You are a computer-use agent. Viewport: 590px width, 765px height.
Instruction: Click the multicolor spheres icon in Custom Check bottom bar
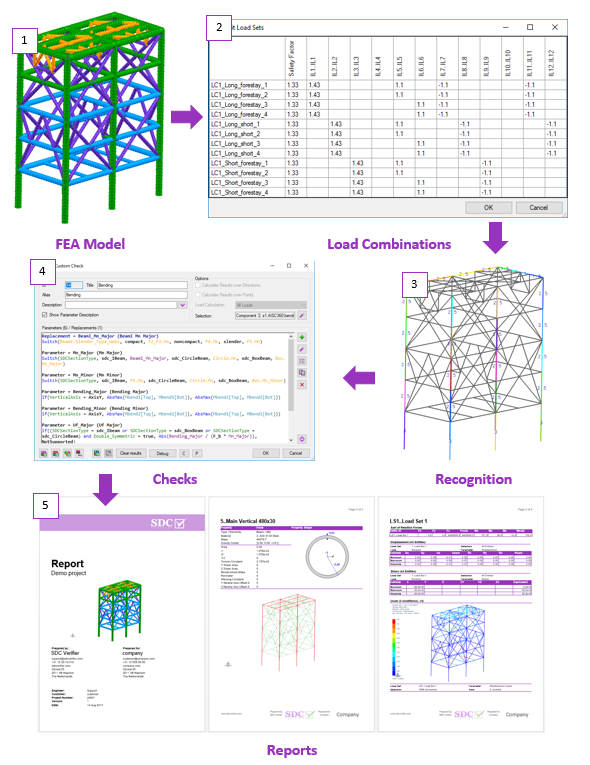(x=67, y=453)
